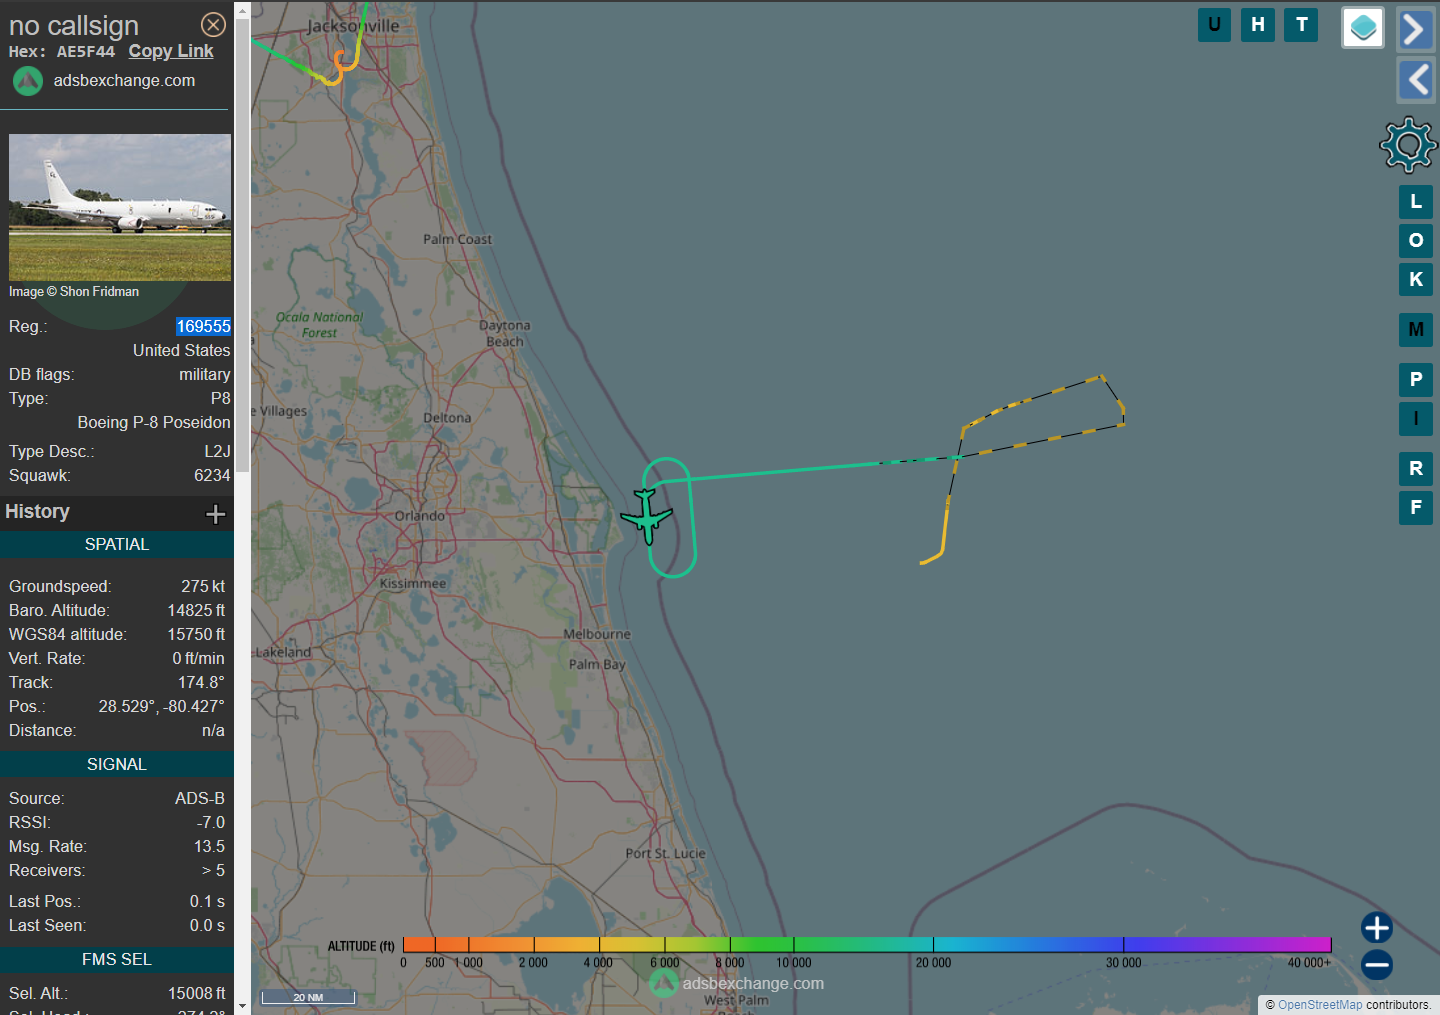Toggle the I map option button
This screenshot has width=1440, height=1015.
pos(1416,419)
